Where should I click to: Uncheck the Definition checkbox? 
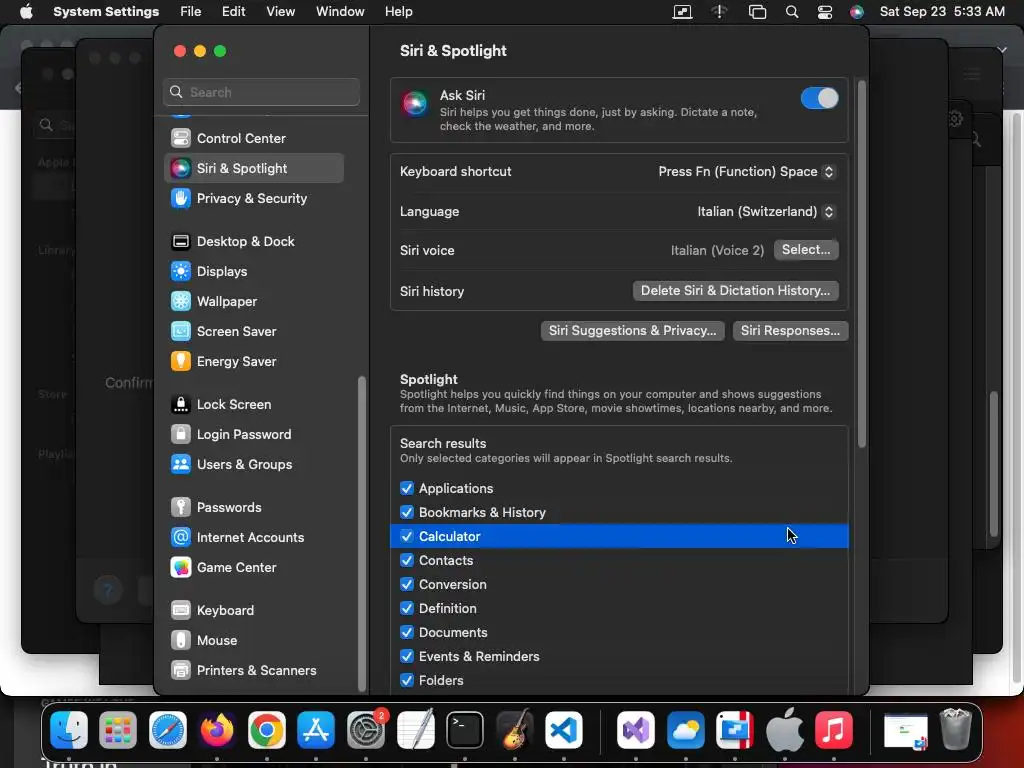click(x=407, y=608)
